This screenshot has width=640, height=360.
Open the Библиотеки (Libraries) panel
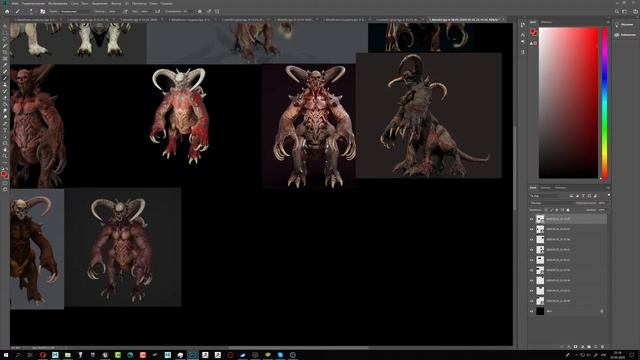pos(624,35)
